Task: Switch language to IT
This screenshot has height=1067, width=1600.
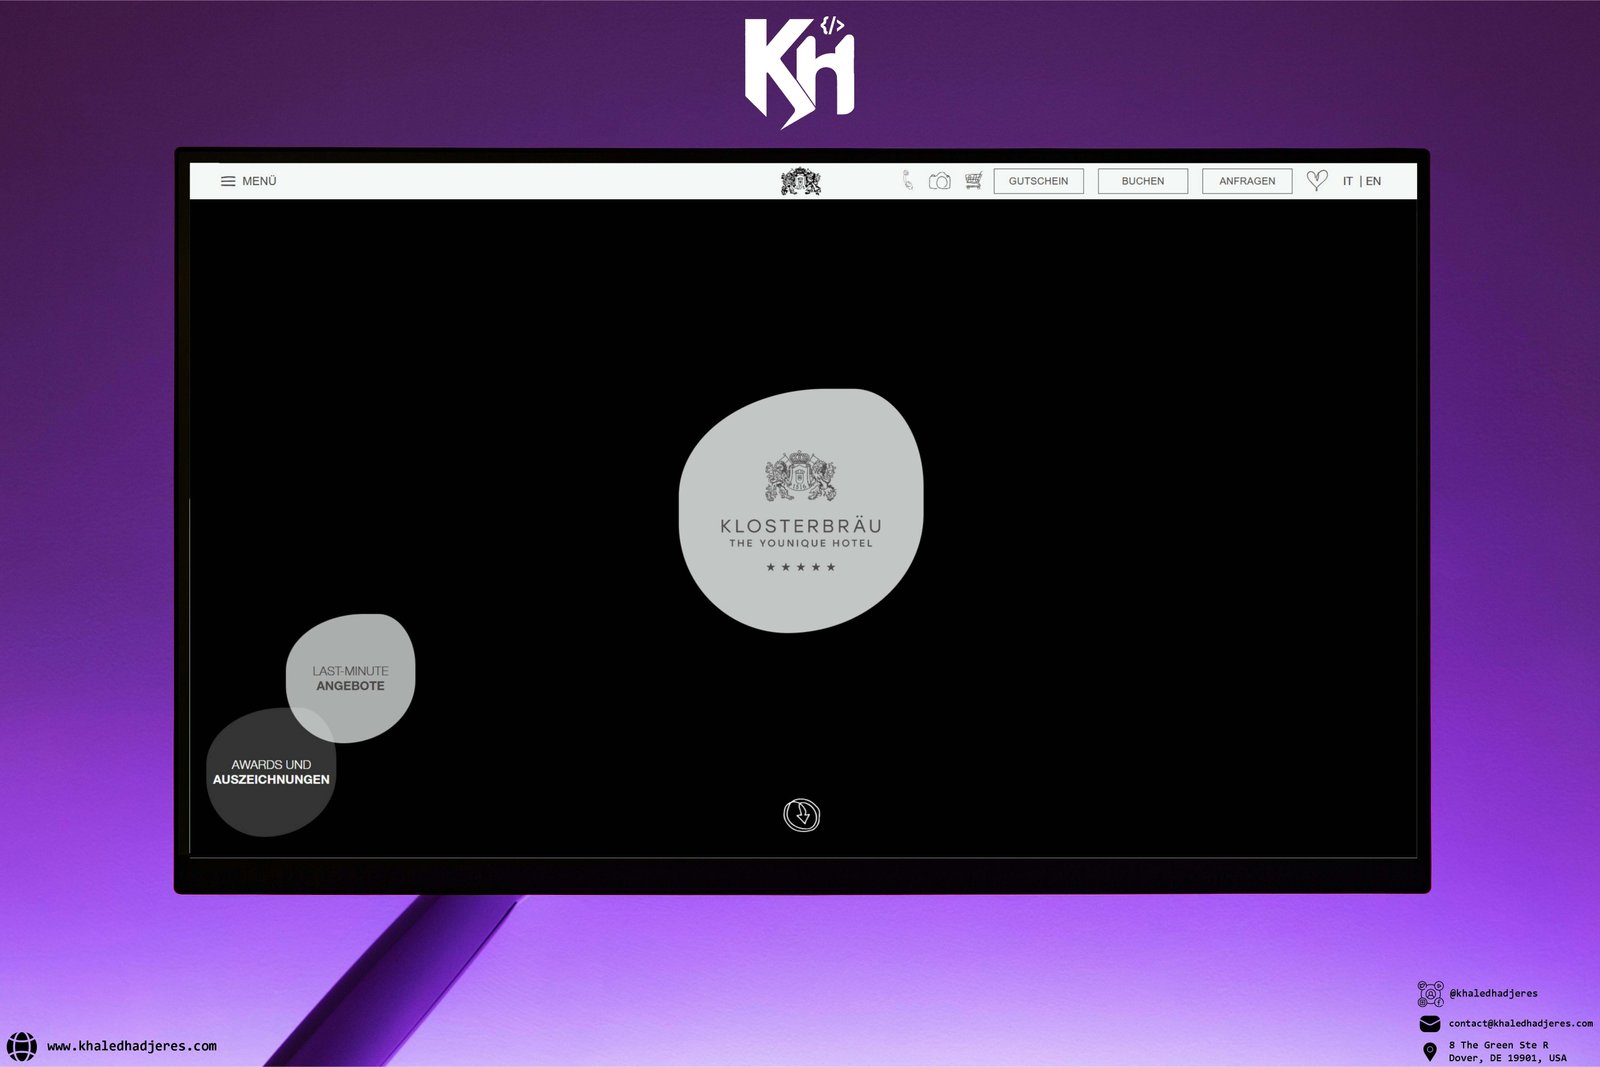Action: pyautogui.click(x=1347, y=181)
